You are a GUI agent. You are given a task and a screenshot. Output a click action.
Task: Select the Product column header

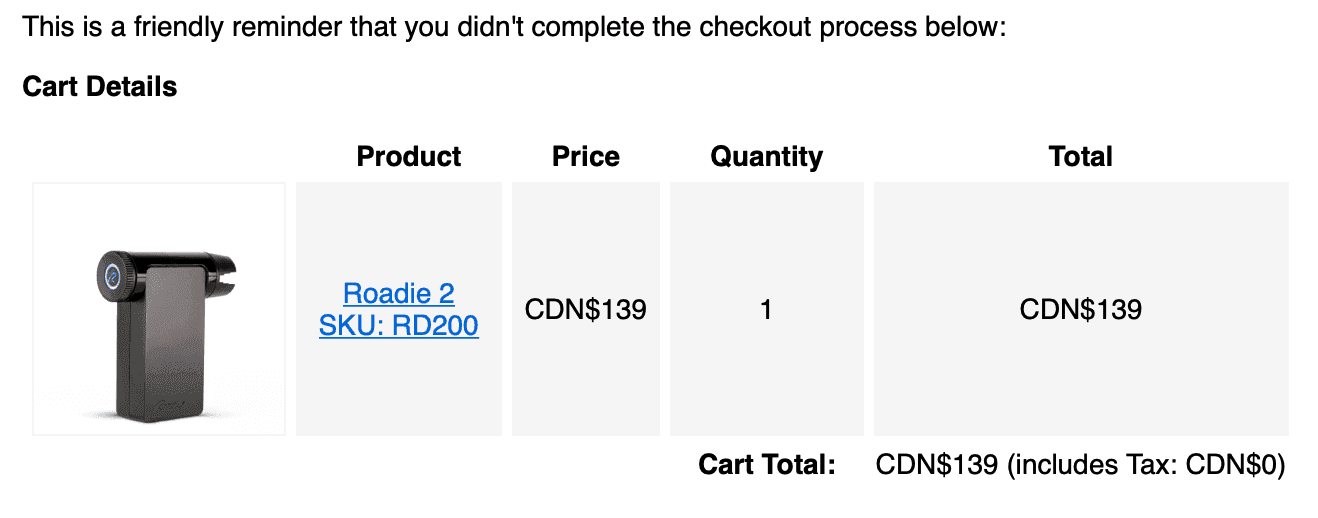409,156
